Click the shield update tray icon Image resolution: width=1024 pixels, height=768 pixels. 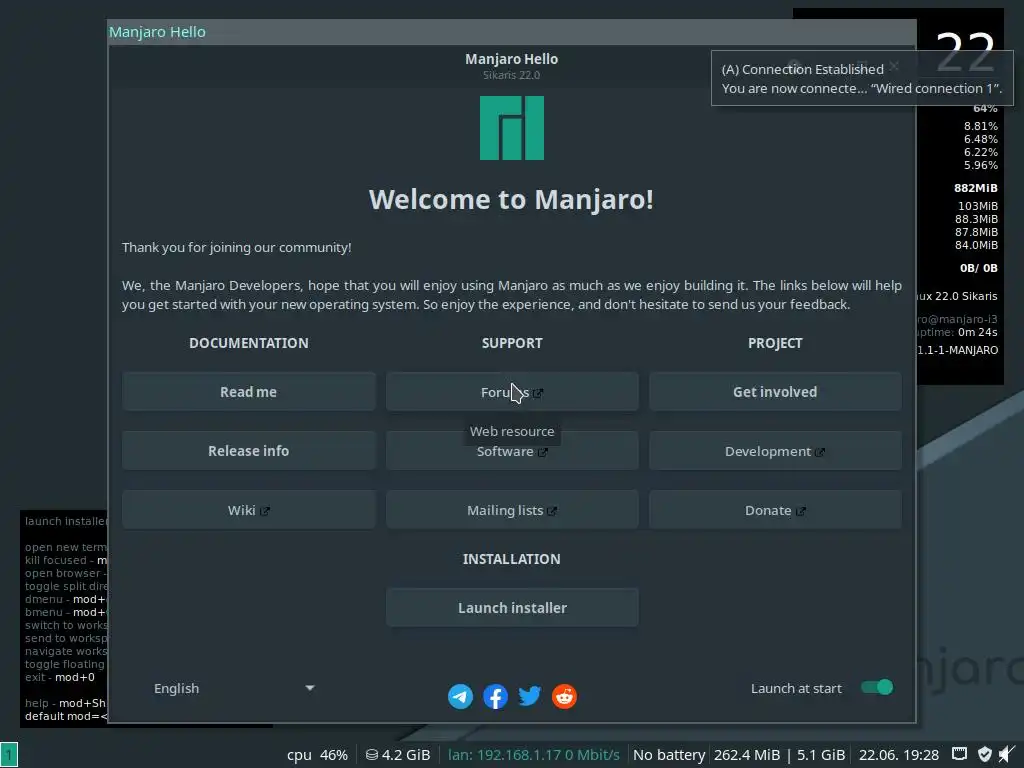point(985,754)
